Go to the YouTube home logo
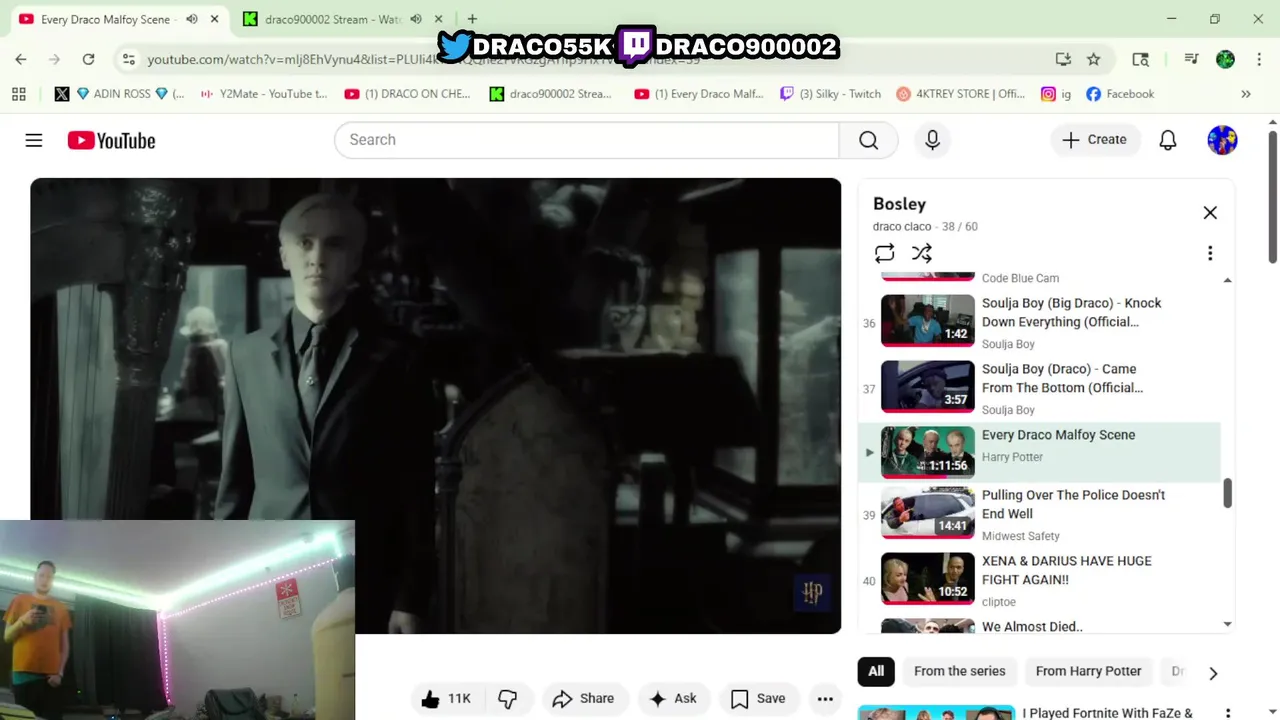This screenshot has width=1280, height=720. tap(111, 141)
